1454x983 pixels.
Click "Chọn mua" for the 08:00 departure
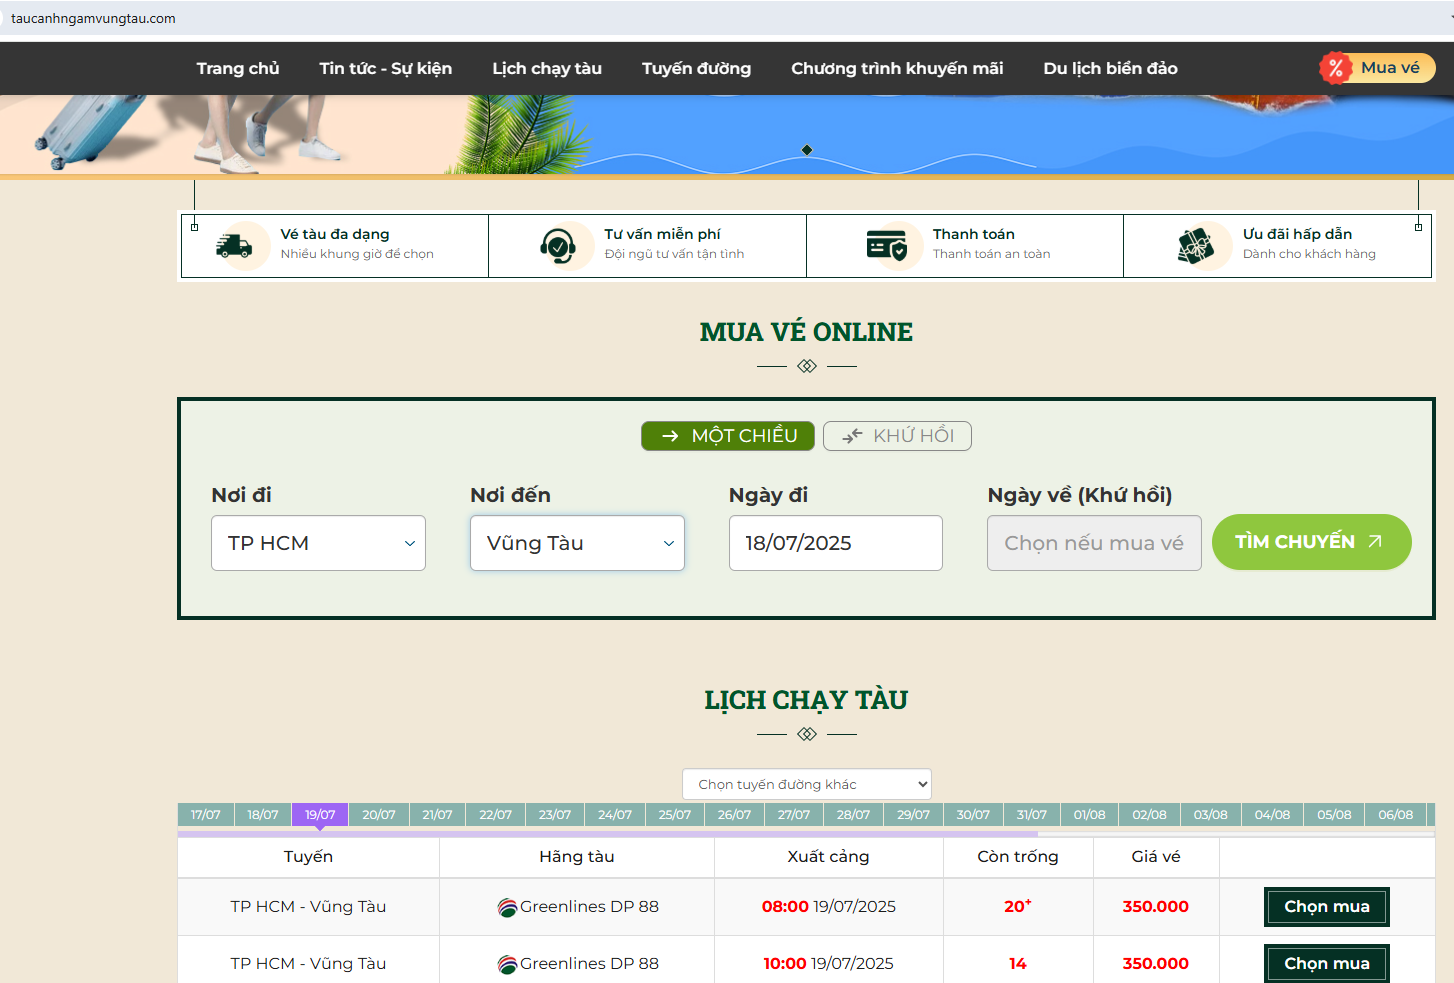click(1326, 907)
